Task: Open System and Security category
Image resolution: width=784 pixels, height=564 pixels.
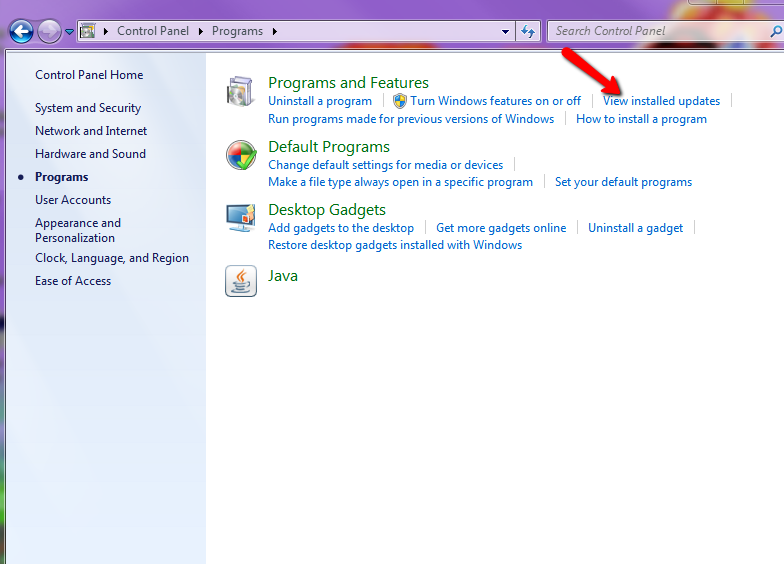Action: (88, 108)
